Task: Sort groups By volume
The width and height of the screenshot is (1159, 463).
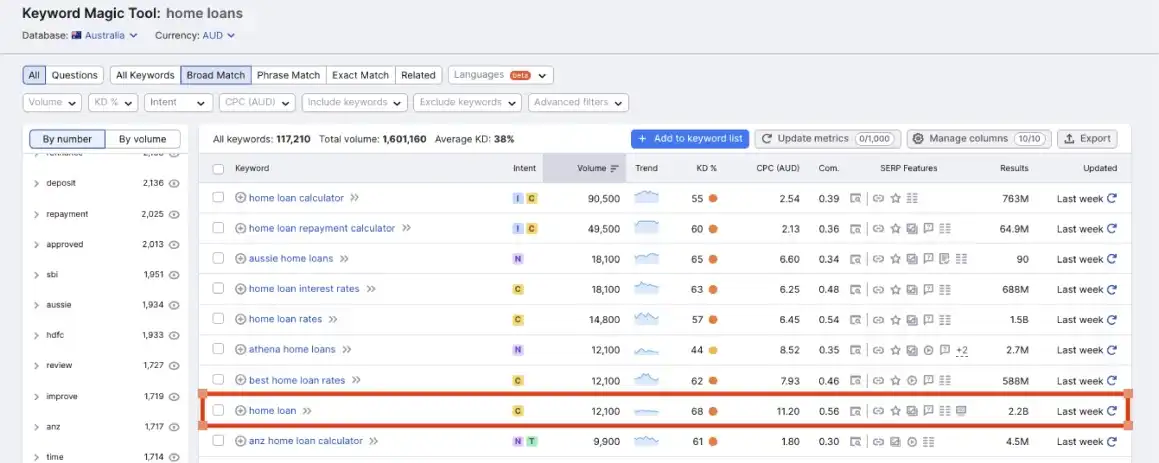Action: pos(143,139)
